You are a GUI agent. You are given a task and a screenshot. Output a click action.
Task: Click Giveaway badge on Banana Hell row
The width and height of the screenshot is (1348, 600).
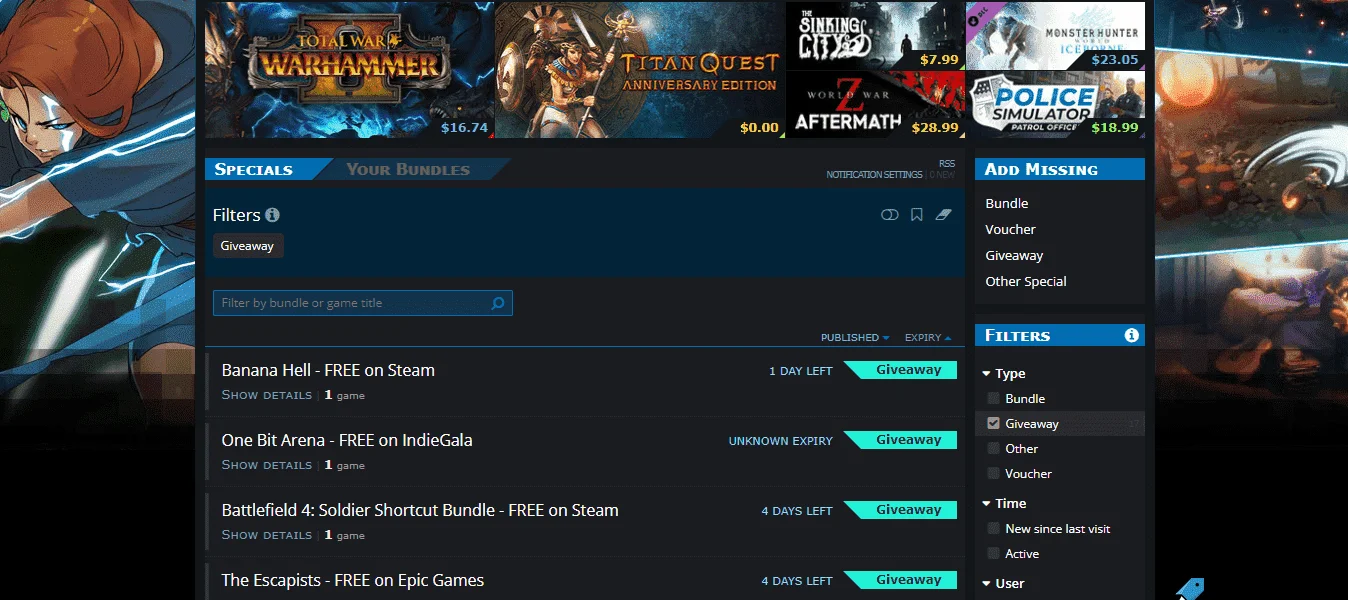901,370
